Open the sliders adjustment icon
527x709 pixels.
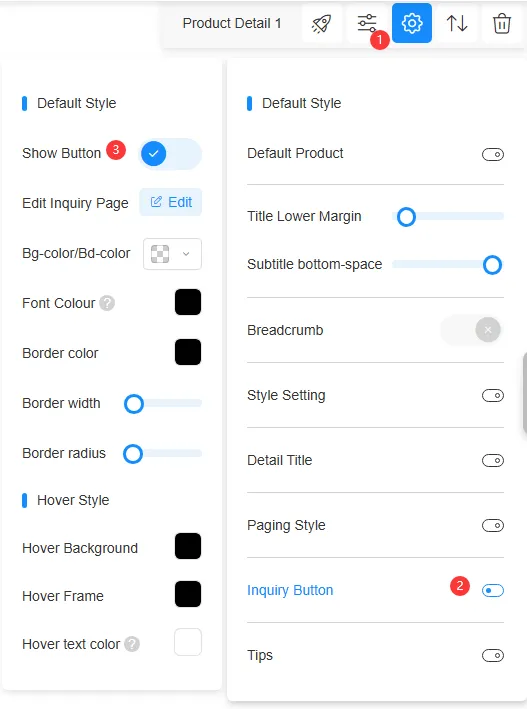click(x=367, y=24)
